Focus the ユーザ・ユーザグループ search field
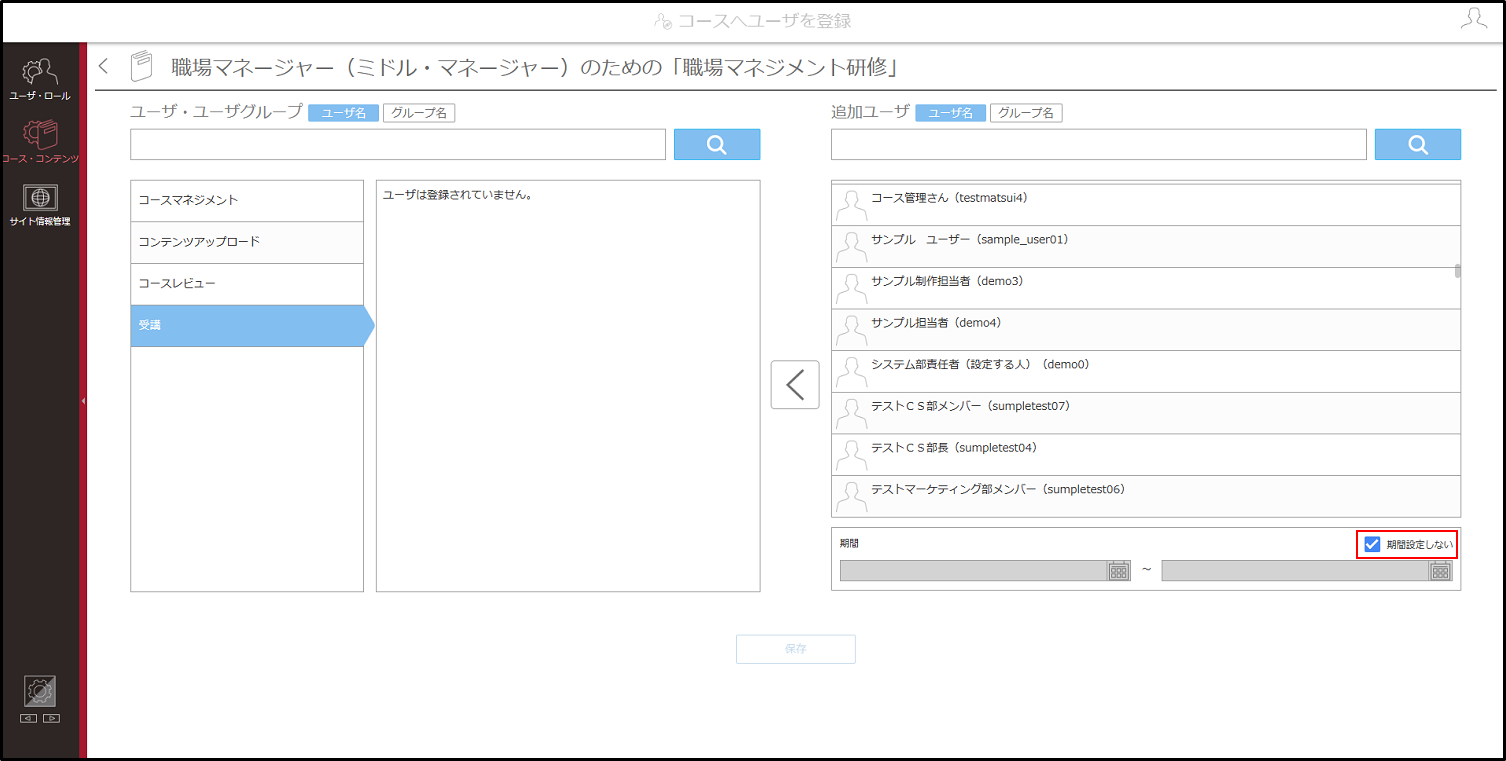This screenshot has width=1506, height=761. (398, 144)
